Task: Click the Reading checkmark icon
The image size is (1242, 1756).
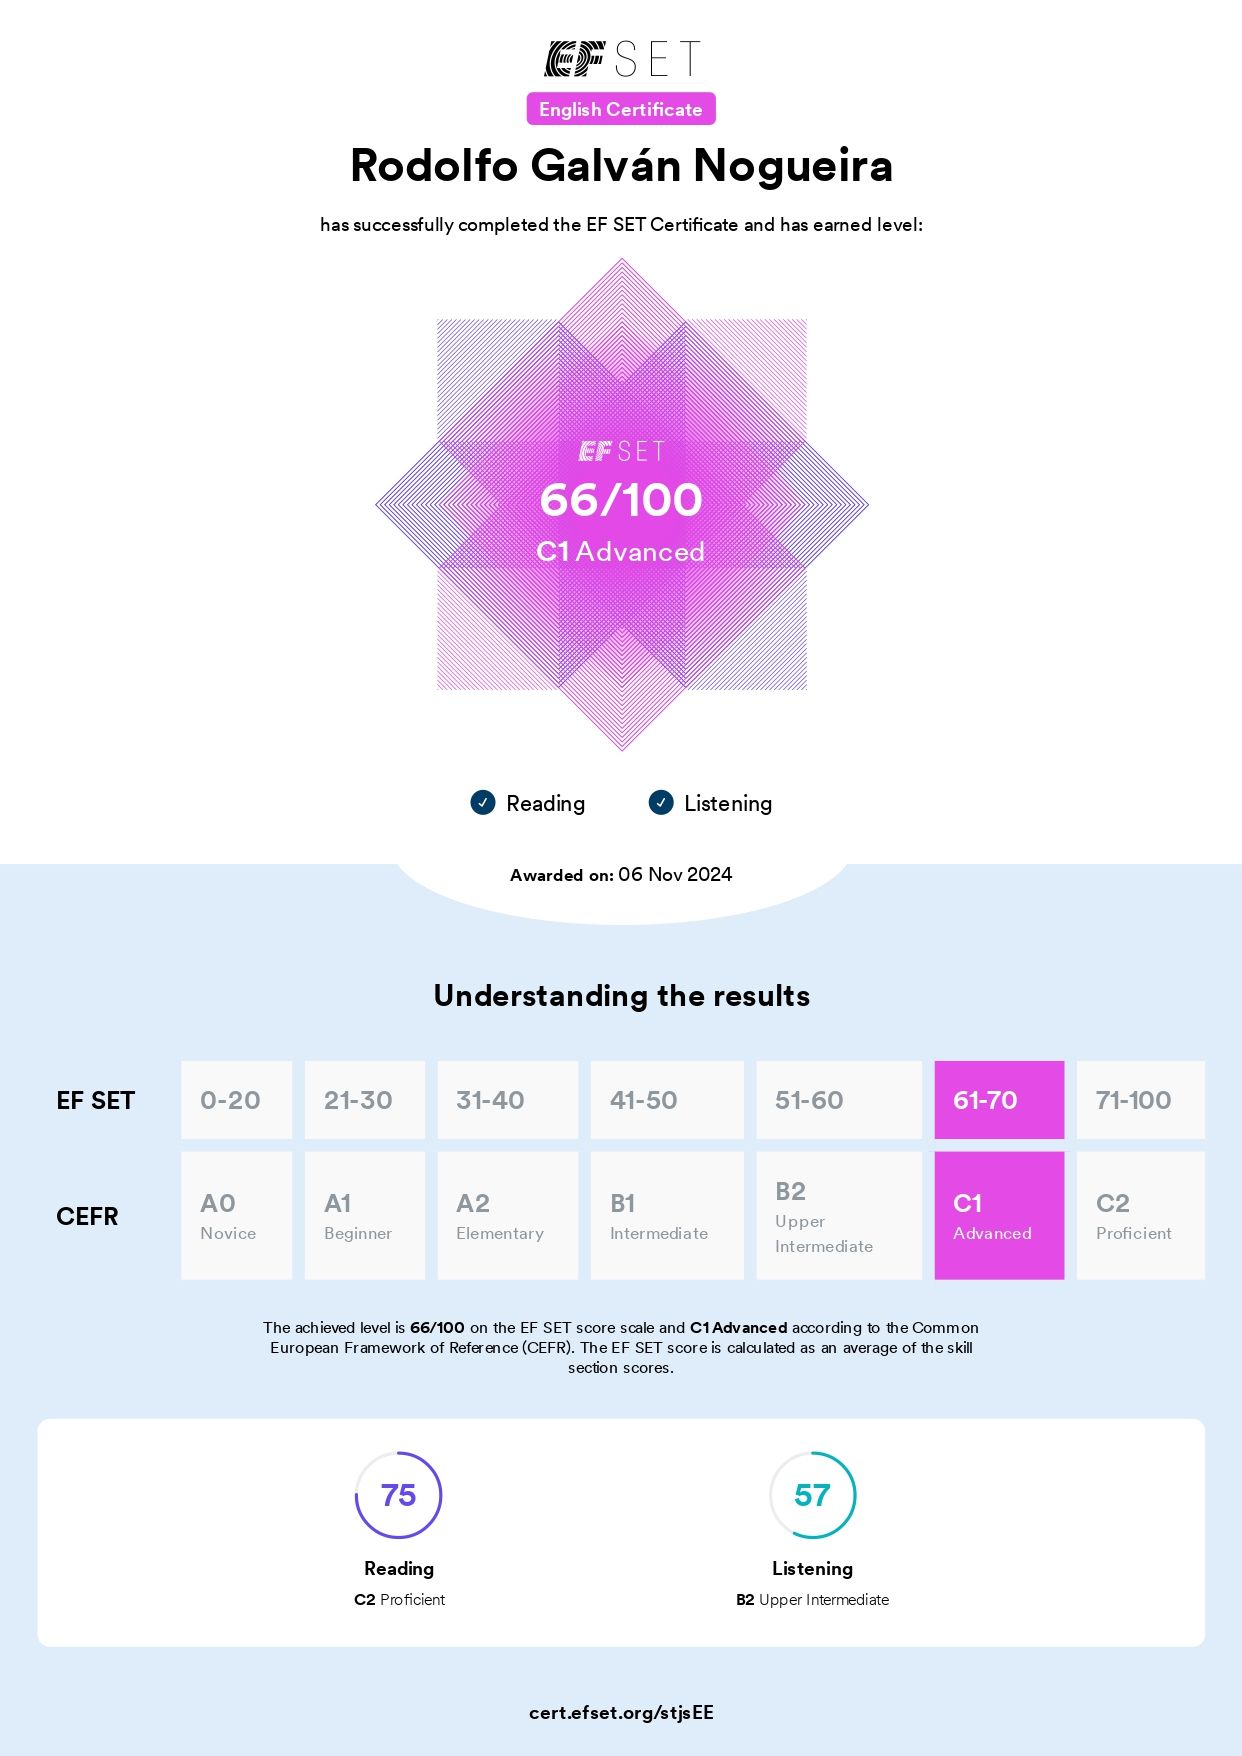Action: click(483, 802)
